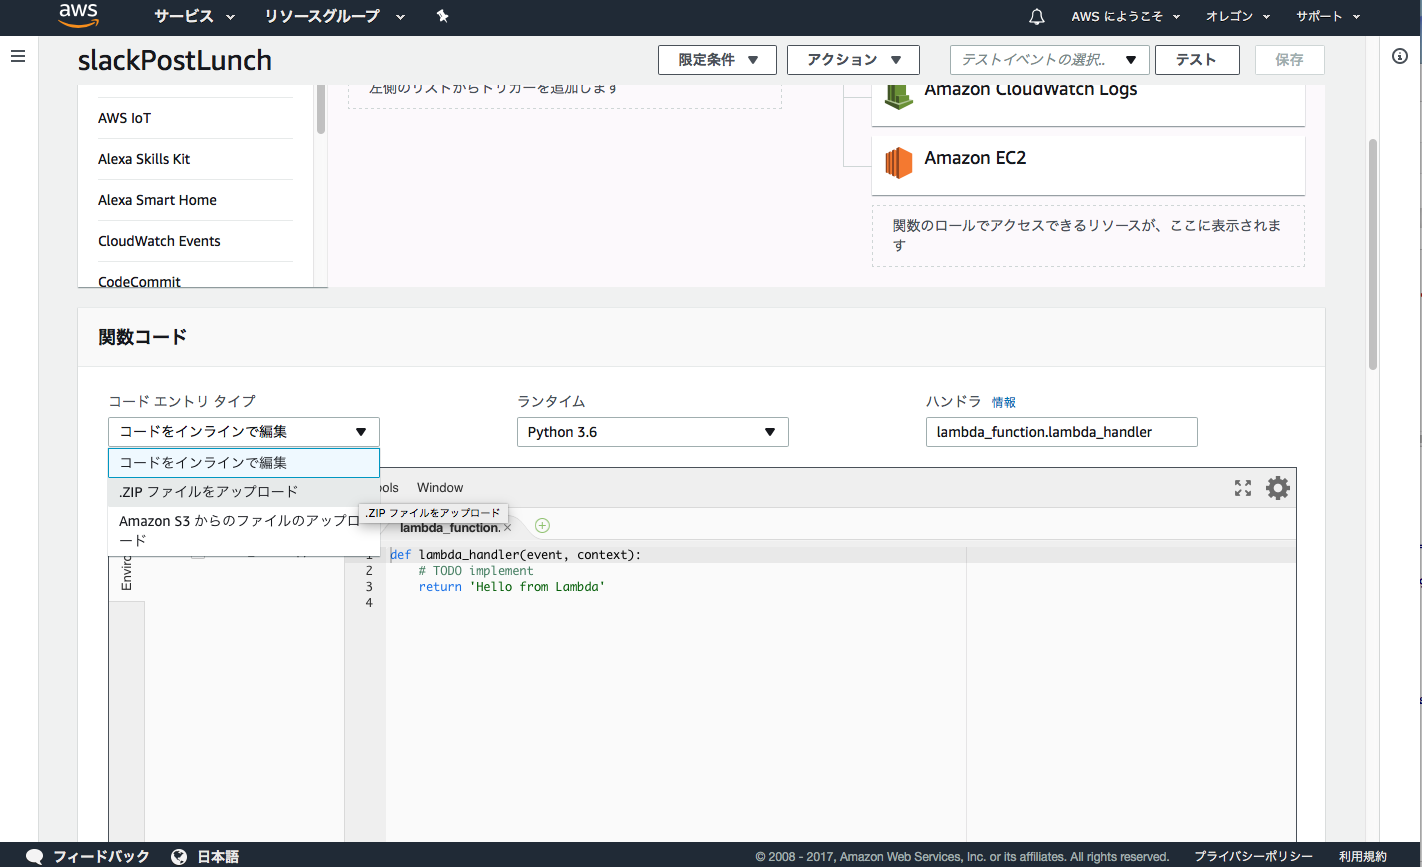Click the globe language icon

click(x=180, y=856)
